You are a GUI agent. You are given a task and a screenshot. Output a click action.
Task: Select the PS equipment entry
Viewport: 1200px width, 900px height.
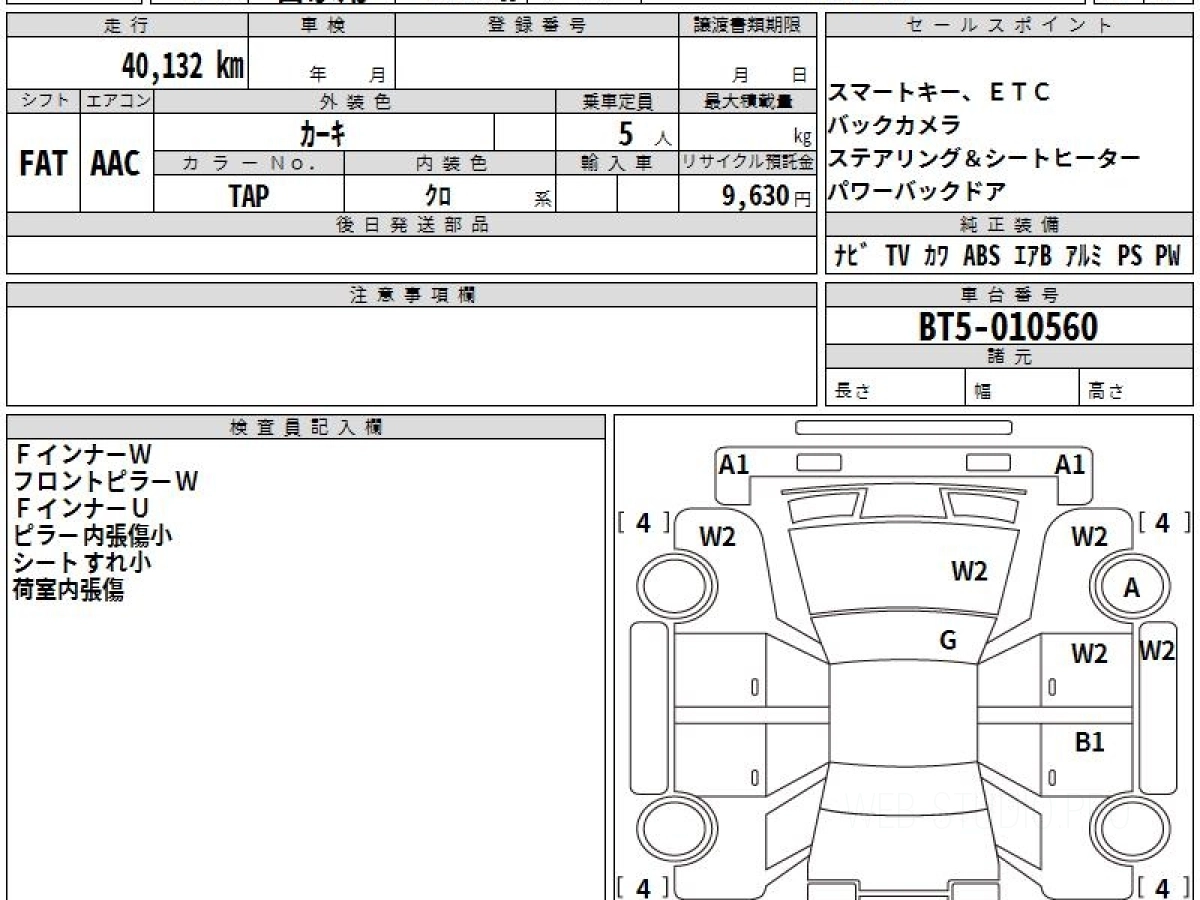(x=1130, y=256)
